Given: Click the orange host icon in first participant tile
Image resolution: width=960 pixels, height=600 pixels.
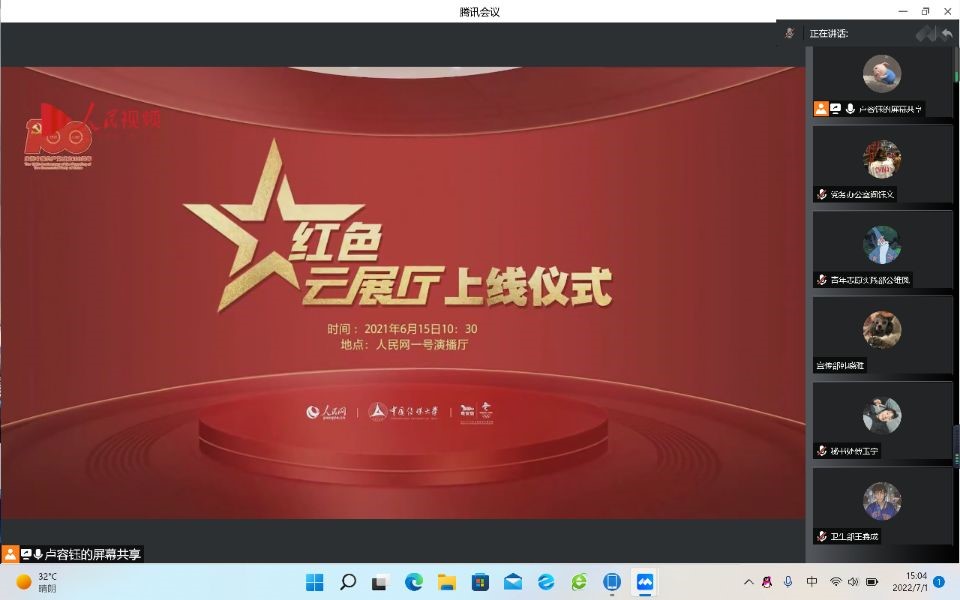Looking at the screenshot, I should tap(821, 109).
